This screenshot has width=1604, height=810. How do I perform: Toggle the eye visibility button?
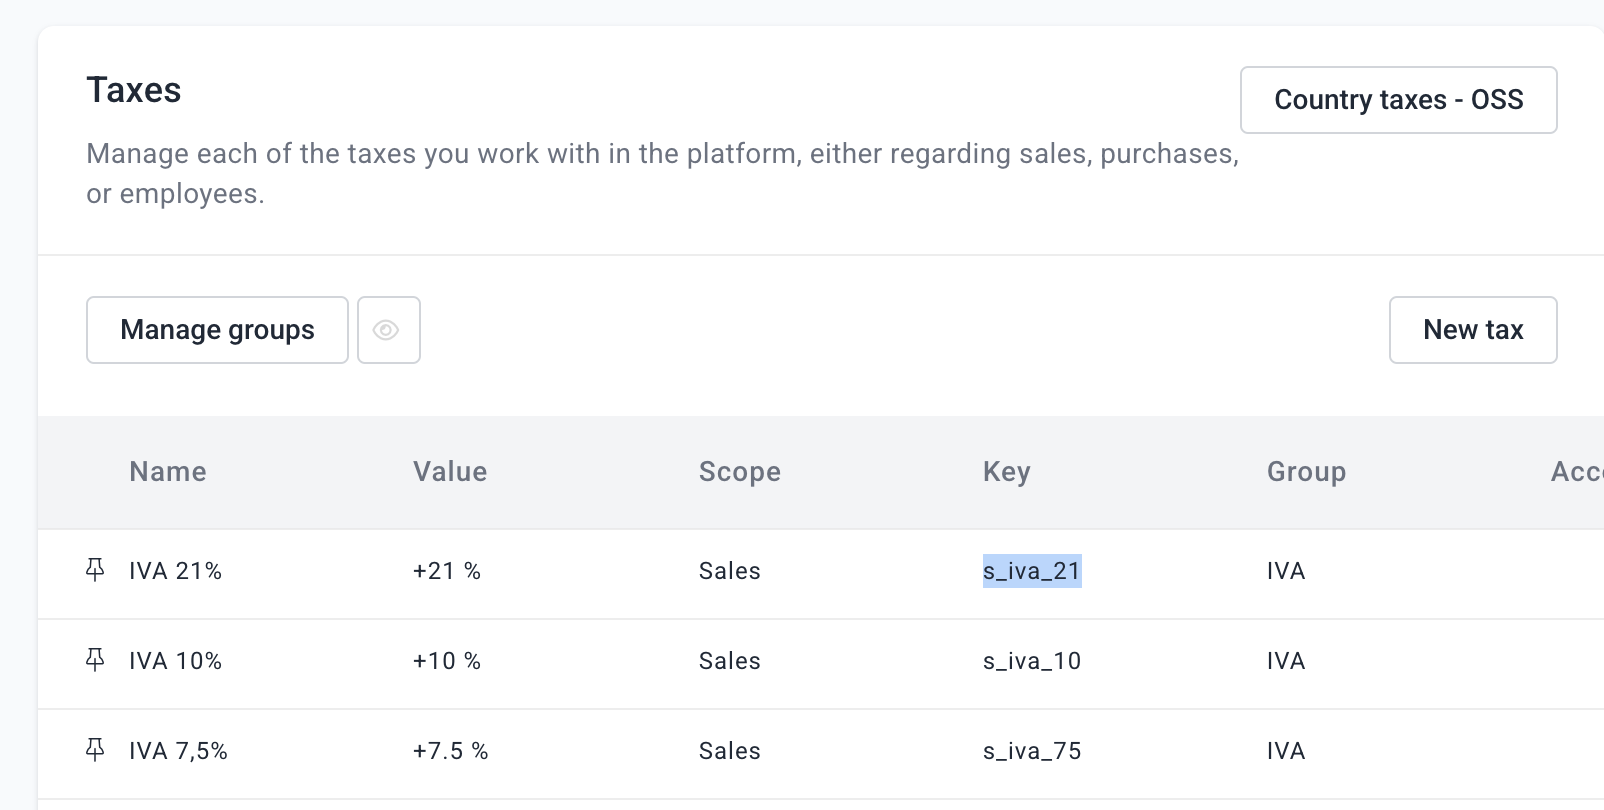(x=388, y=330)
